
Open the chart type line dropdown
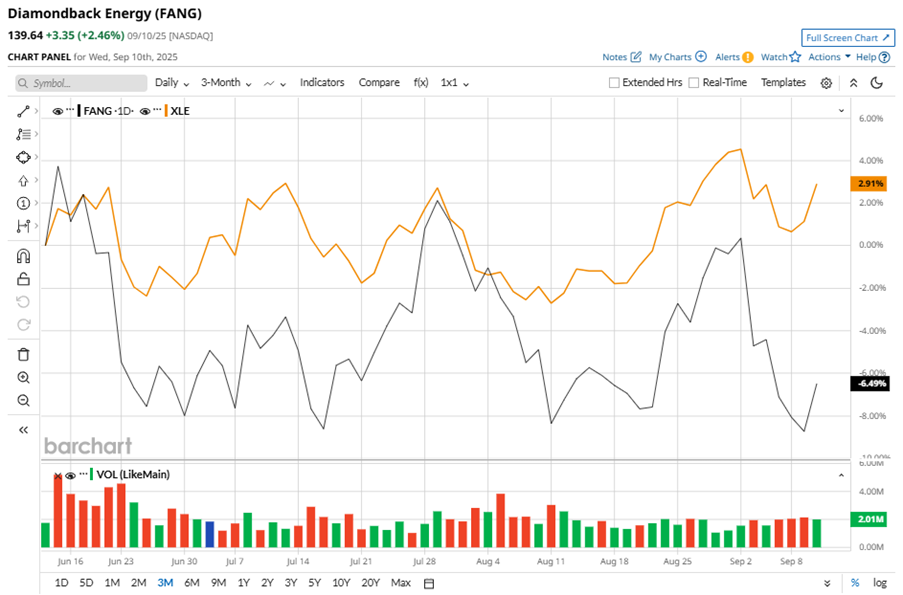[275, 84]
